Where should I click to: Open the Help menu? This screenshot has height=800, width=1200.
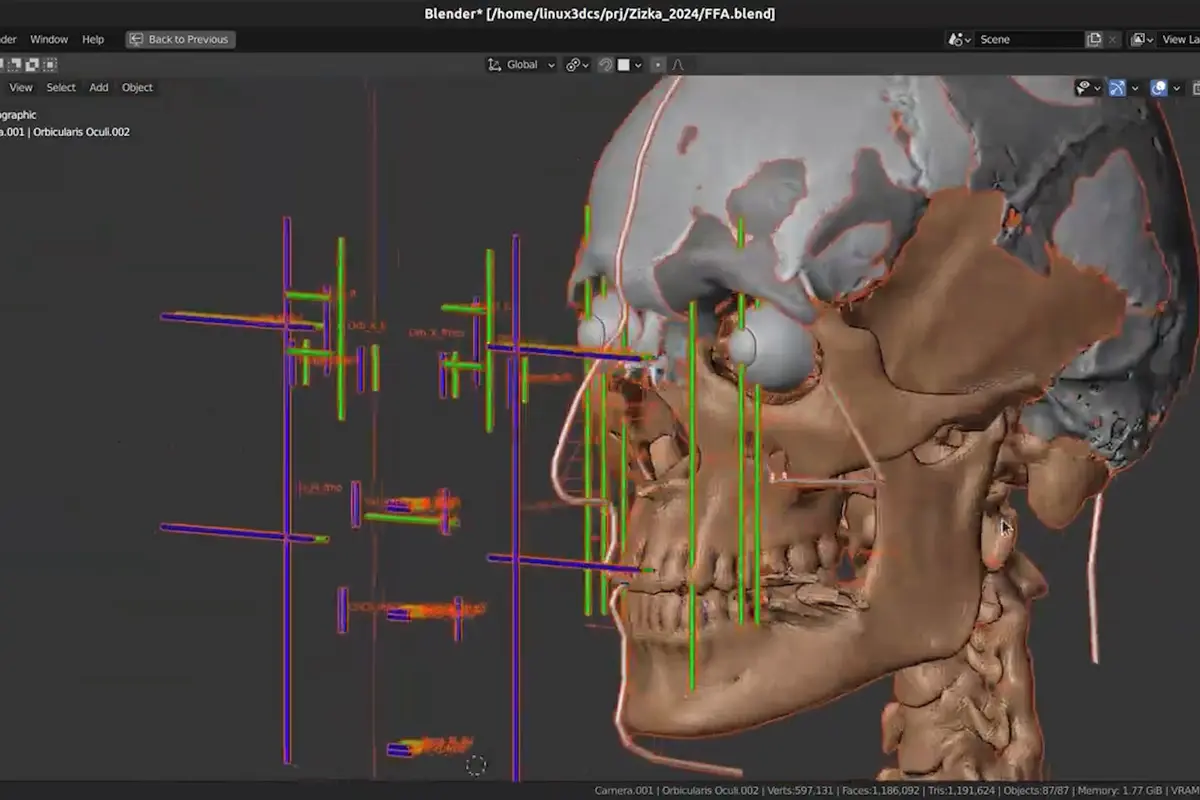click(x=93, y=39)
